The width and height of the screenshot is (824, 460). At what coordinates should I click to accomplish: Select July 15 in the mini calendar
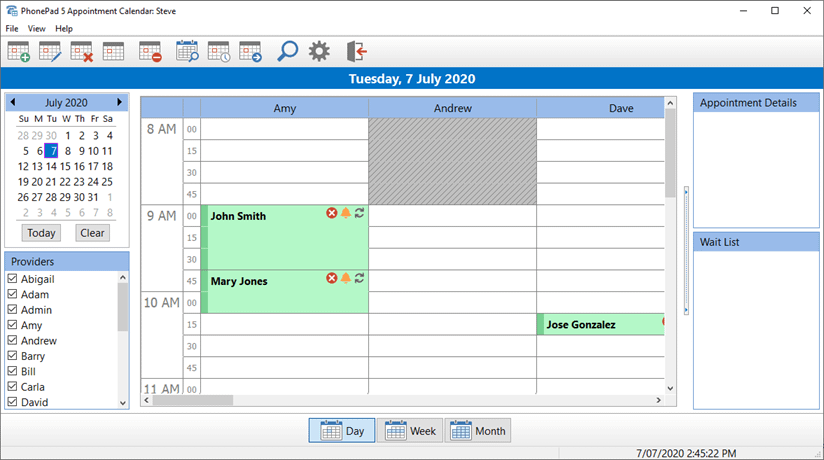pyautogui.click(x=65, y=166)
